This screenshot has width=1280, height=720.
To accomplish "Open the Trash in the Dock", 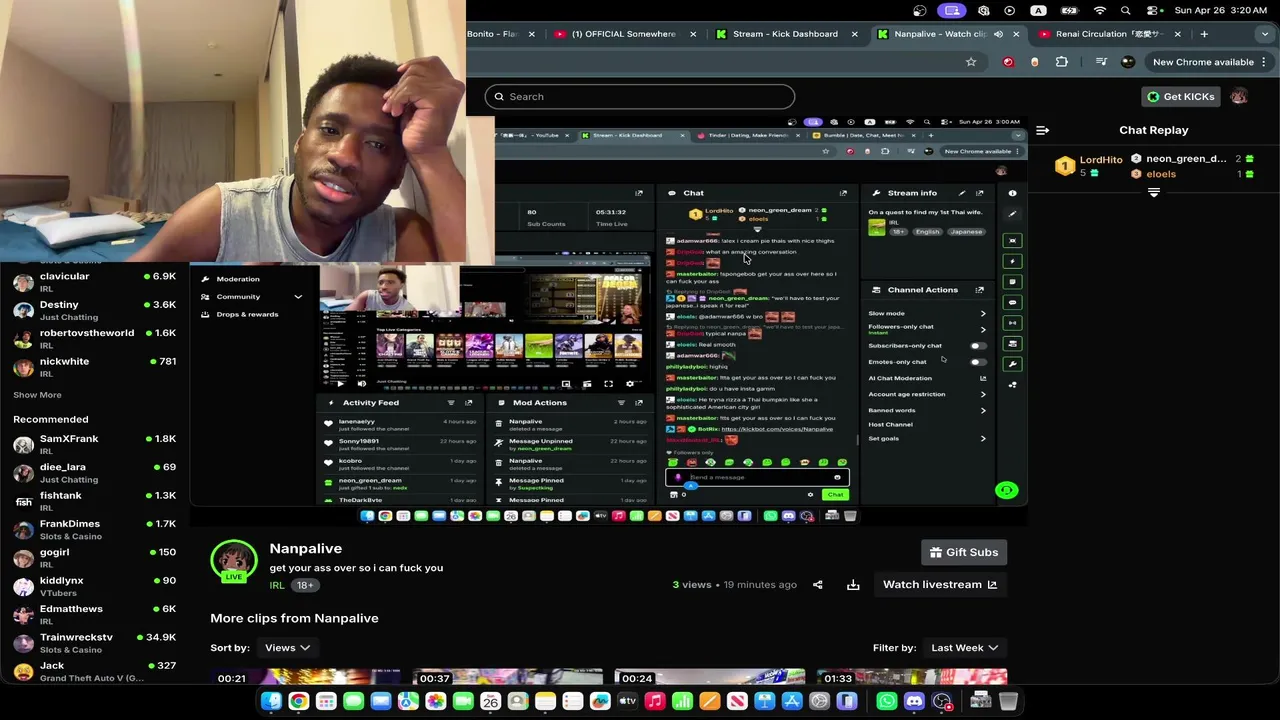I will [x=1008, y=702].
